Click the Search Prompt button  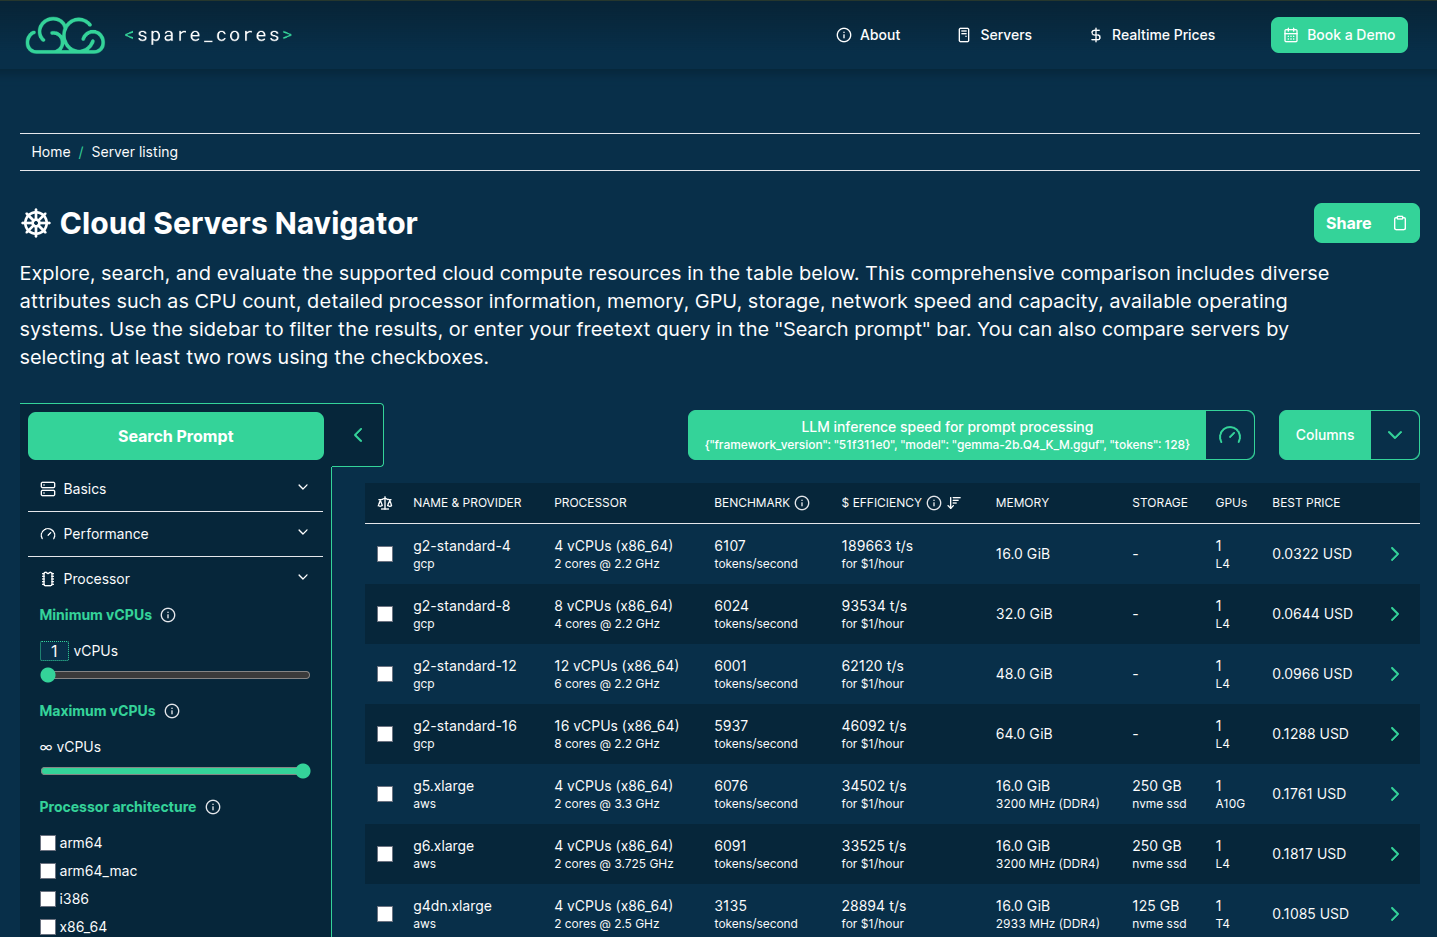pos(176,436)
